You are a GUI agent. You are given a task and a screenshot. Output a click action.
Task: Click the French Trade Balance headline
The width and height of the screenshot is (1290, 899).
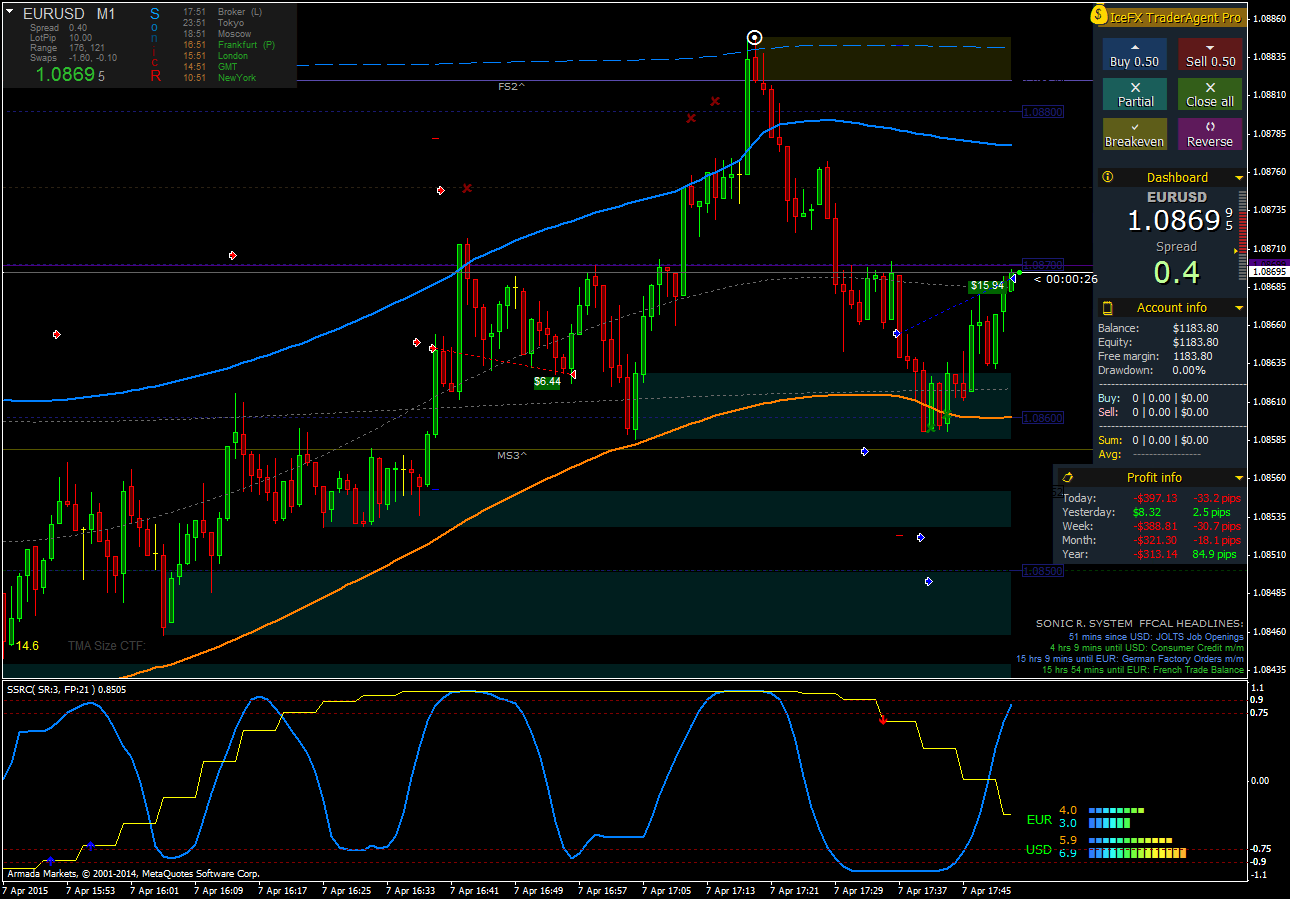(1143, 670)
